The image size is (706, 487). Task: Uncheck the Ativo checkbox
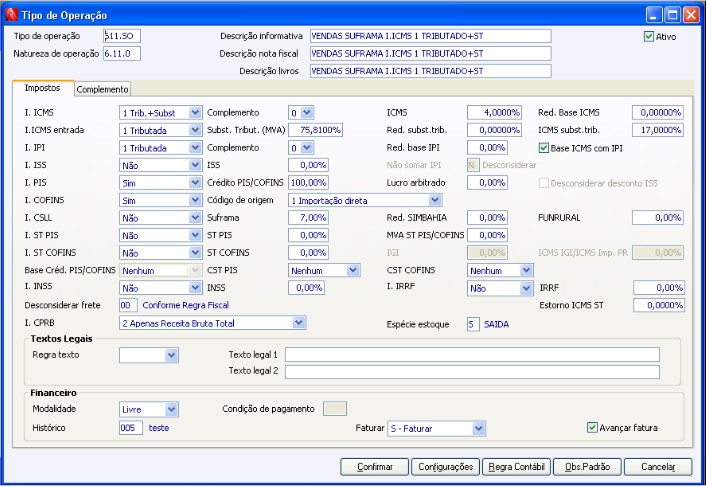tap(649, 37)
